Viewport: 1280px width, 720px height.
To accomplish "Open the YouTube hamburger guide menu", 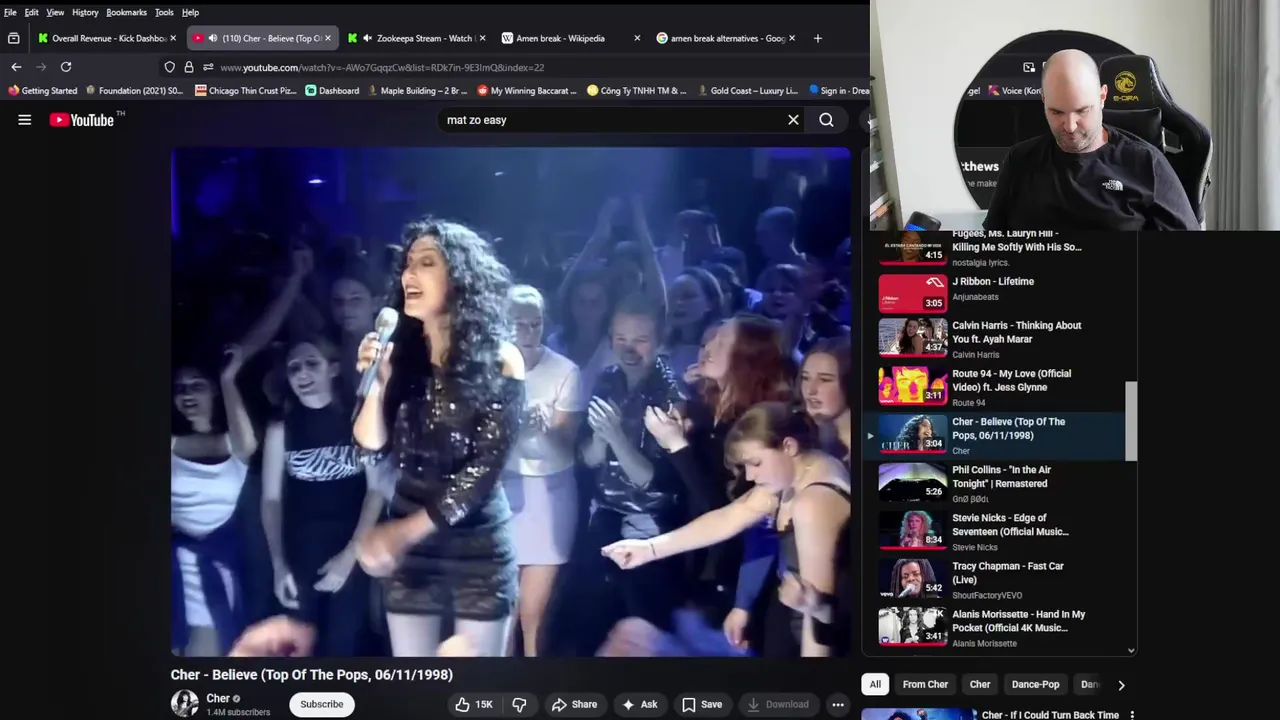I will tap(24, 120).
